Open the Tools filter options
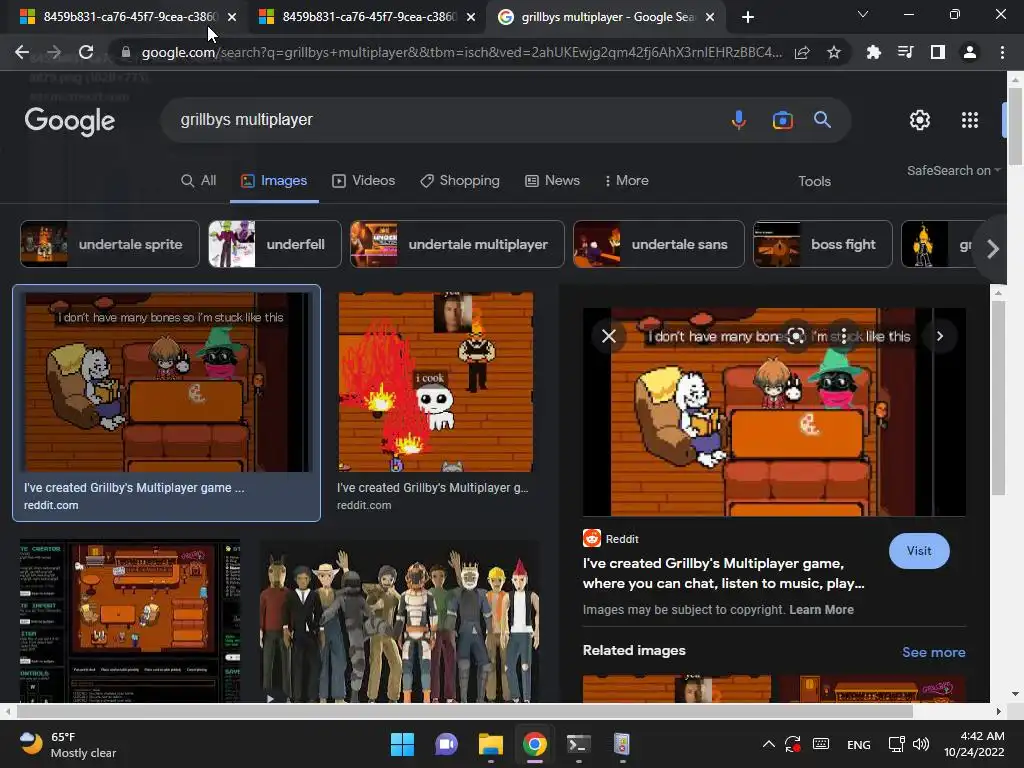1024x768 pixels. coord(814,182)
